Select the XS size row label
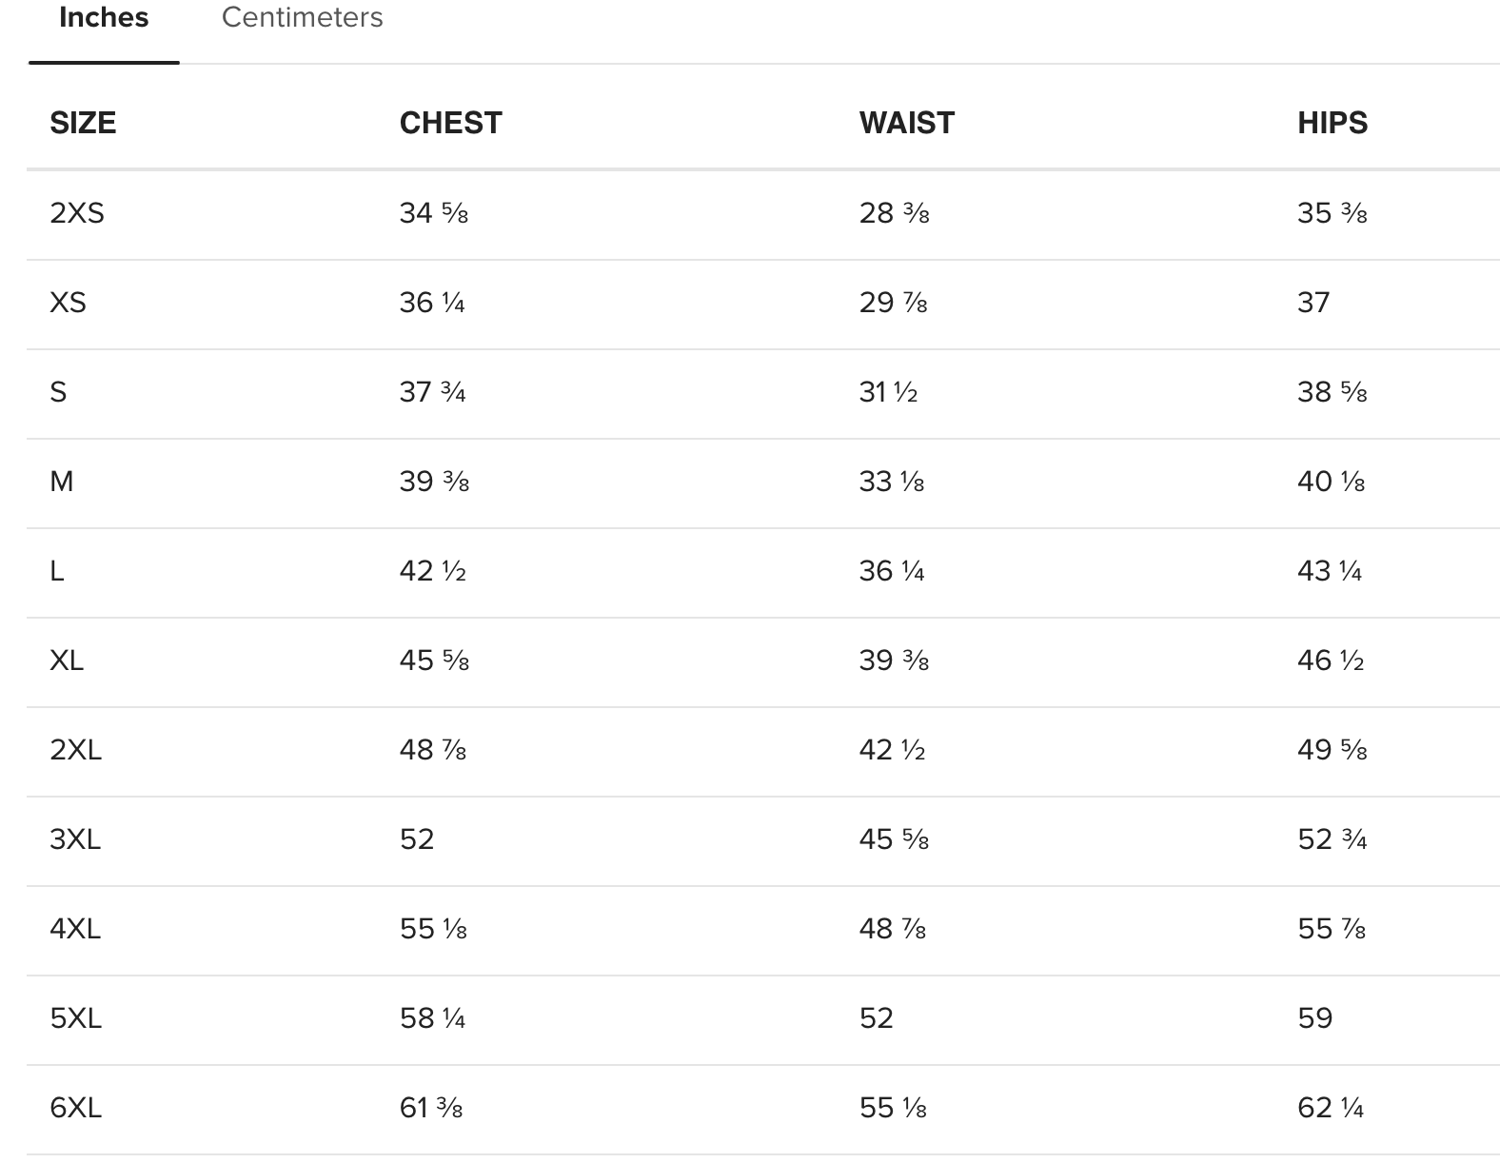This screenshot has height=1163, width=1500. point(68,302)
